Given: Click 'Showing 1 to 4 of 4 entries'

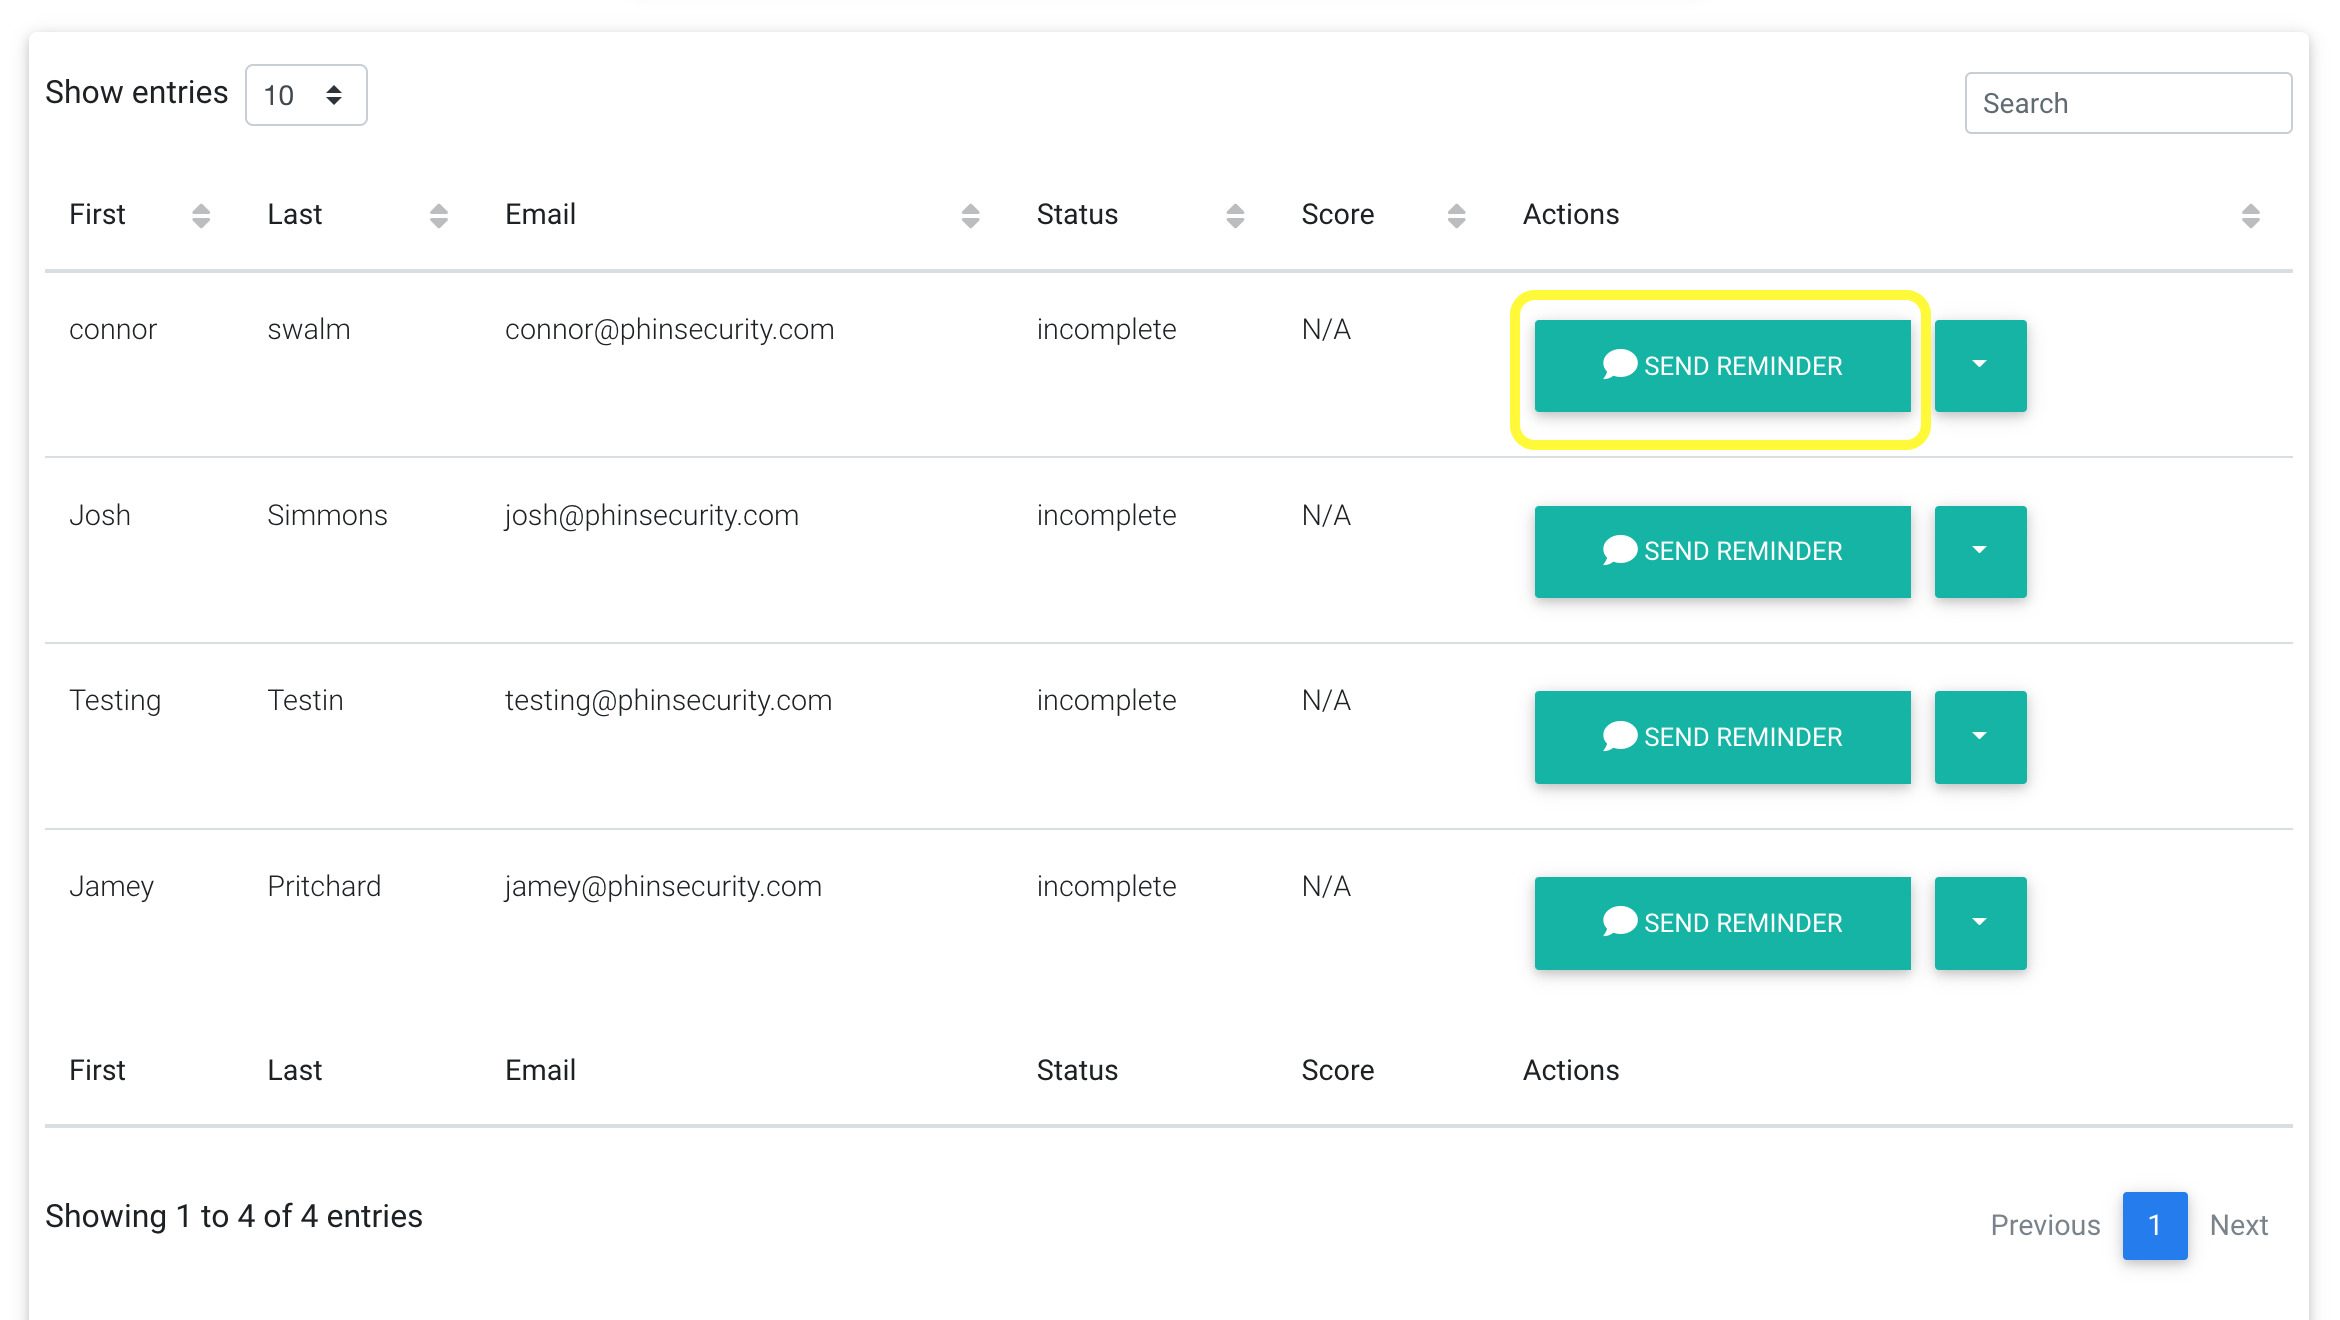Looking at the screenshot, I should (x=234, y=1217).
